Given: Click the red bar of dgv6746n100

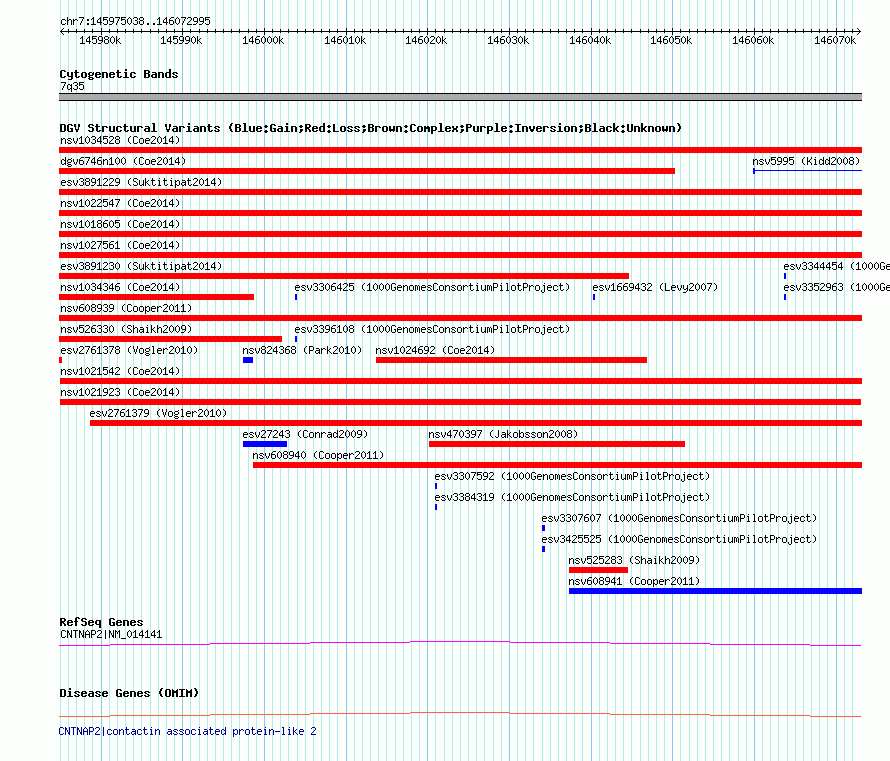Looking at the screenshot, I should point(367,171).
